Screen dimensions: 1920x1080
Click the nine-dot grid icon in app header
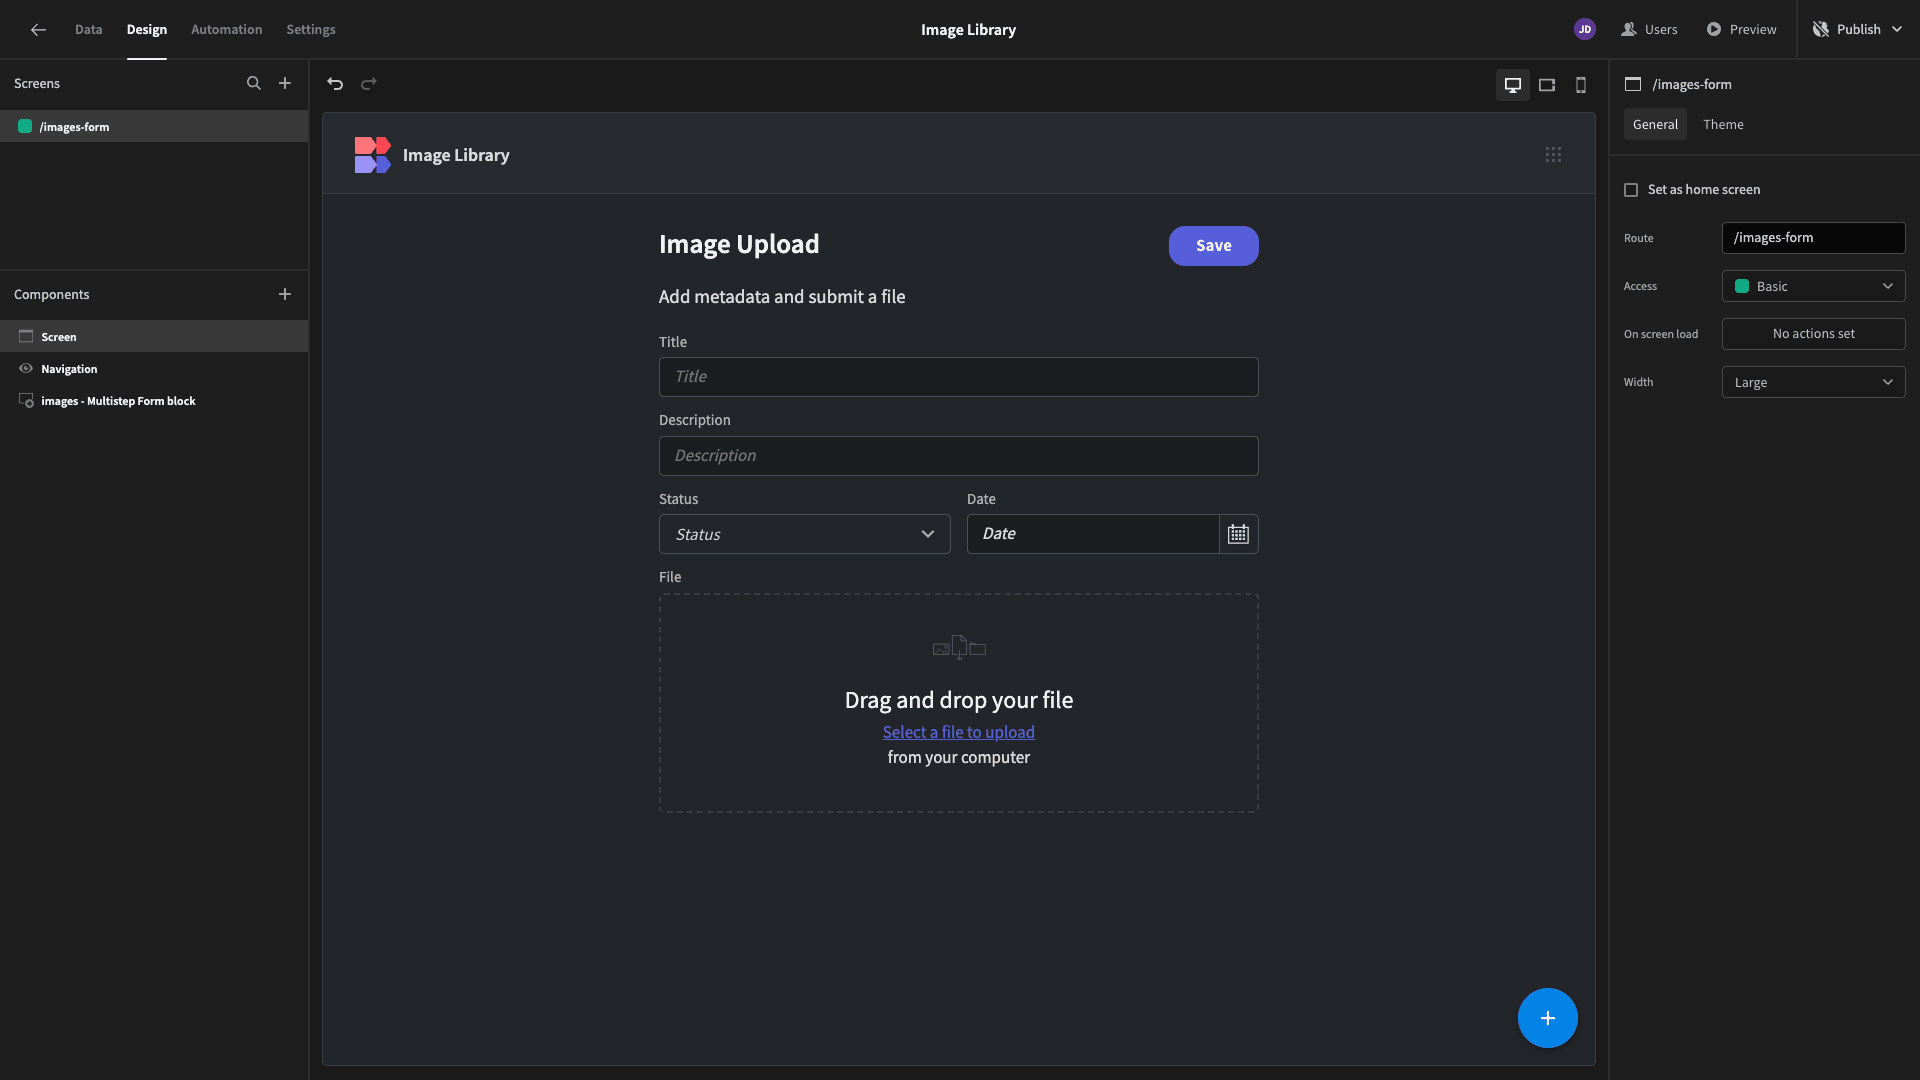pos(1553,154)
